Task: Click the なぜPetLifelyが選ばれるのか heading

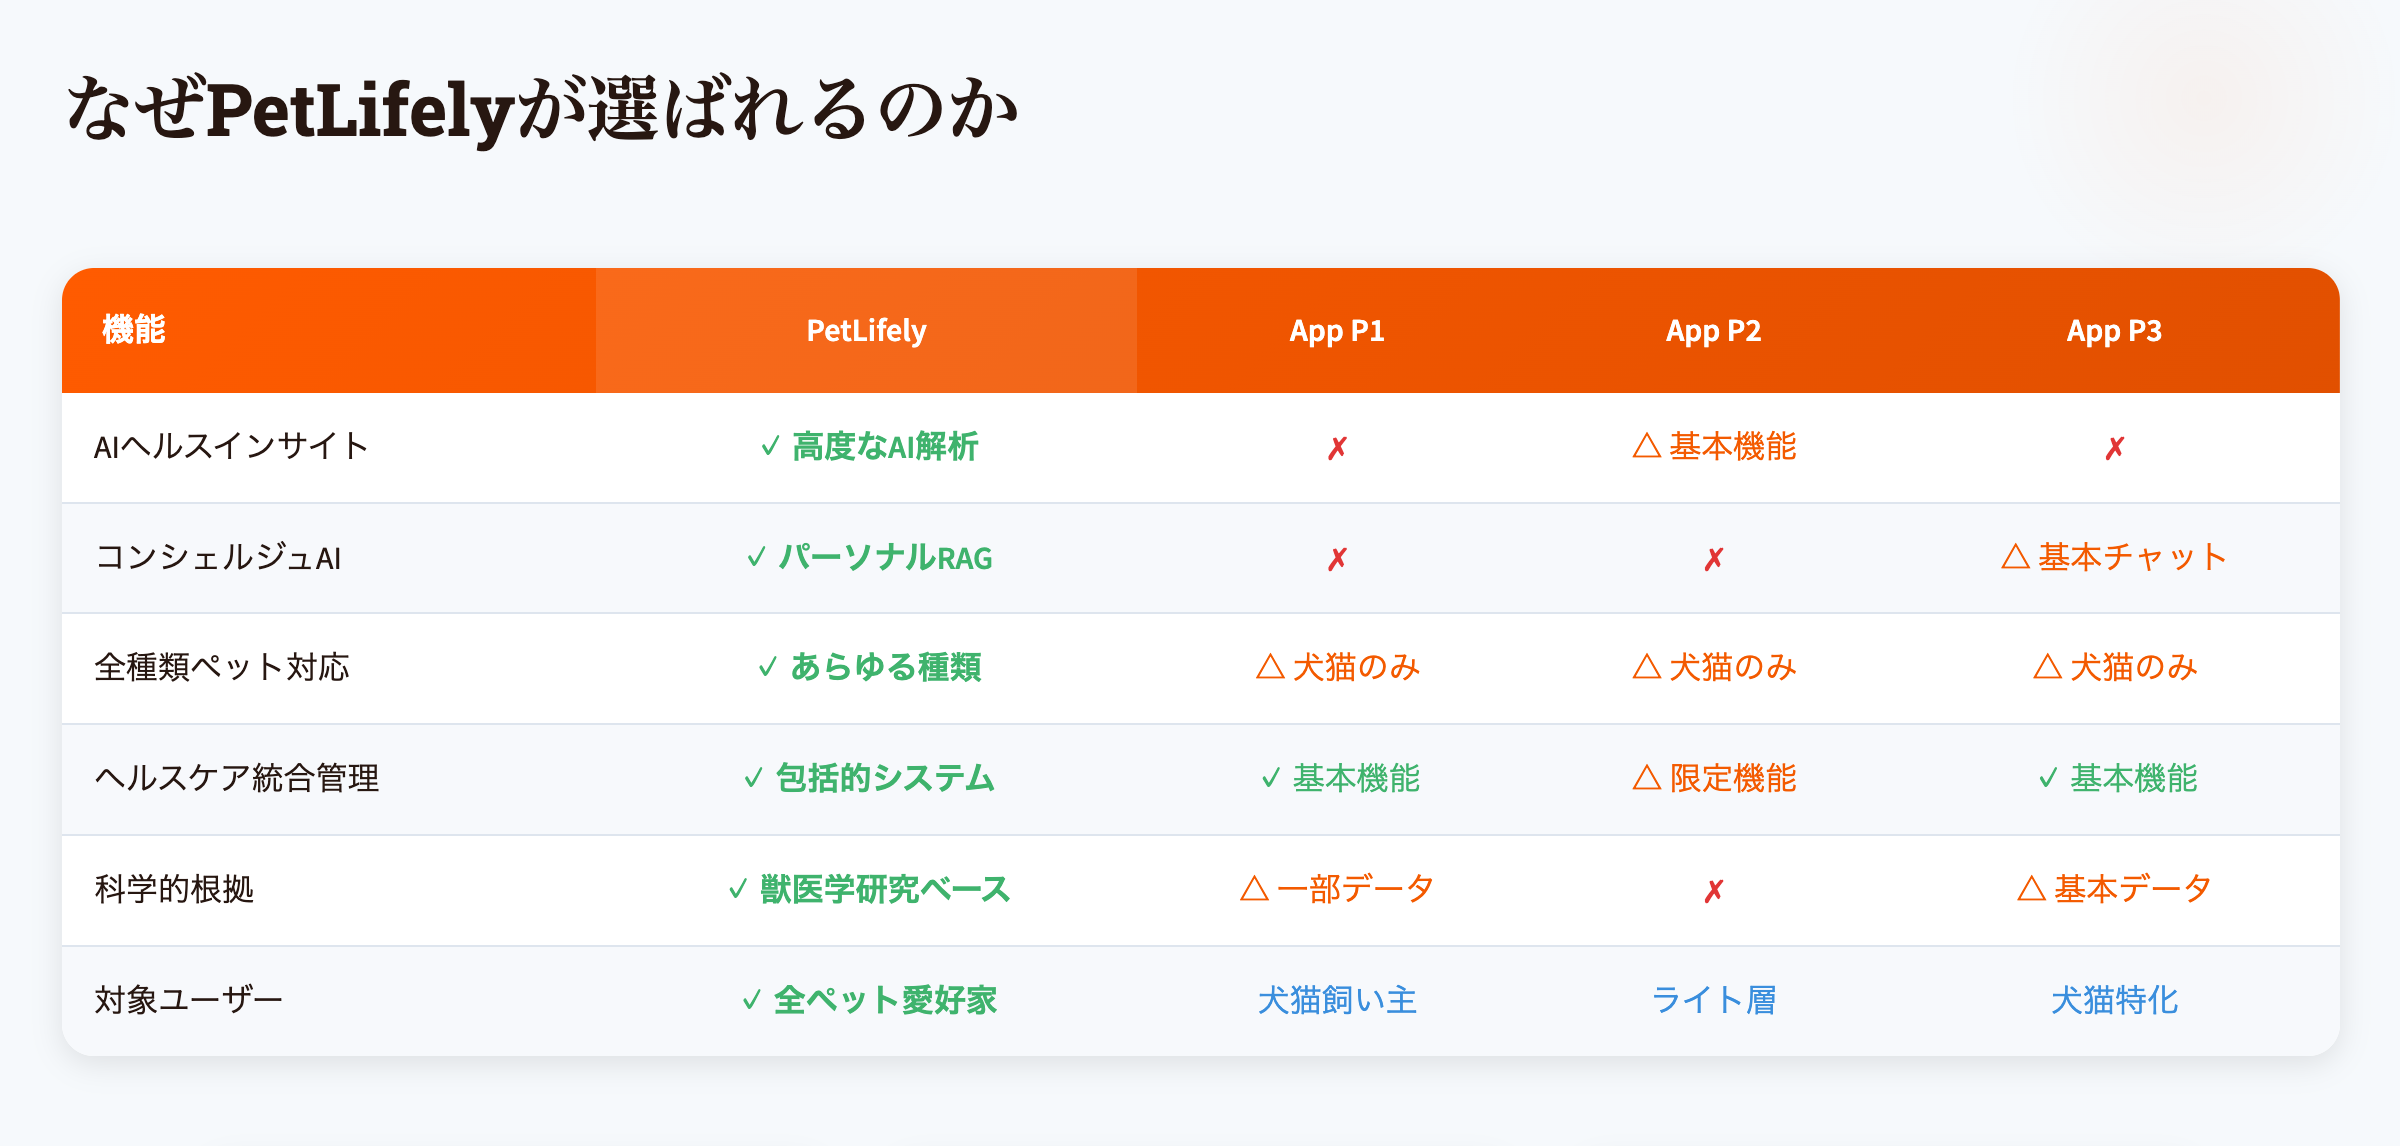Action: [x=541, y=109]
